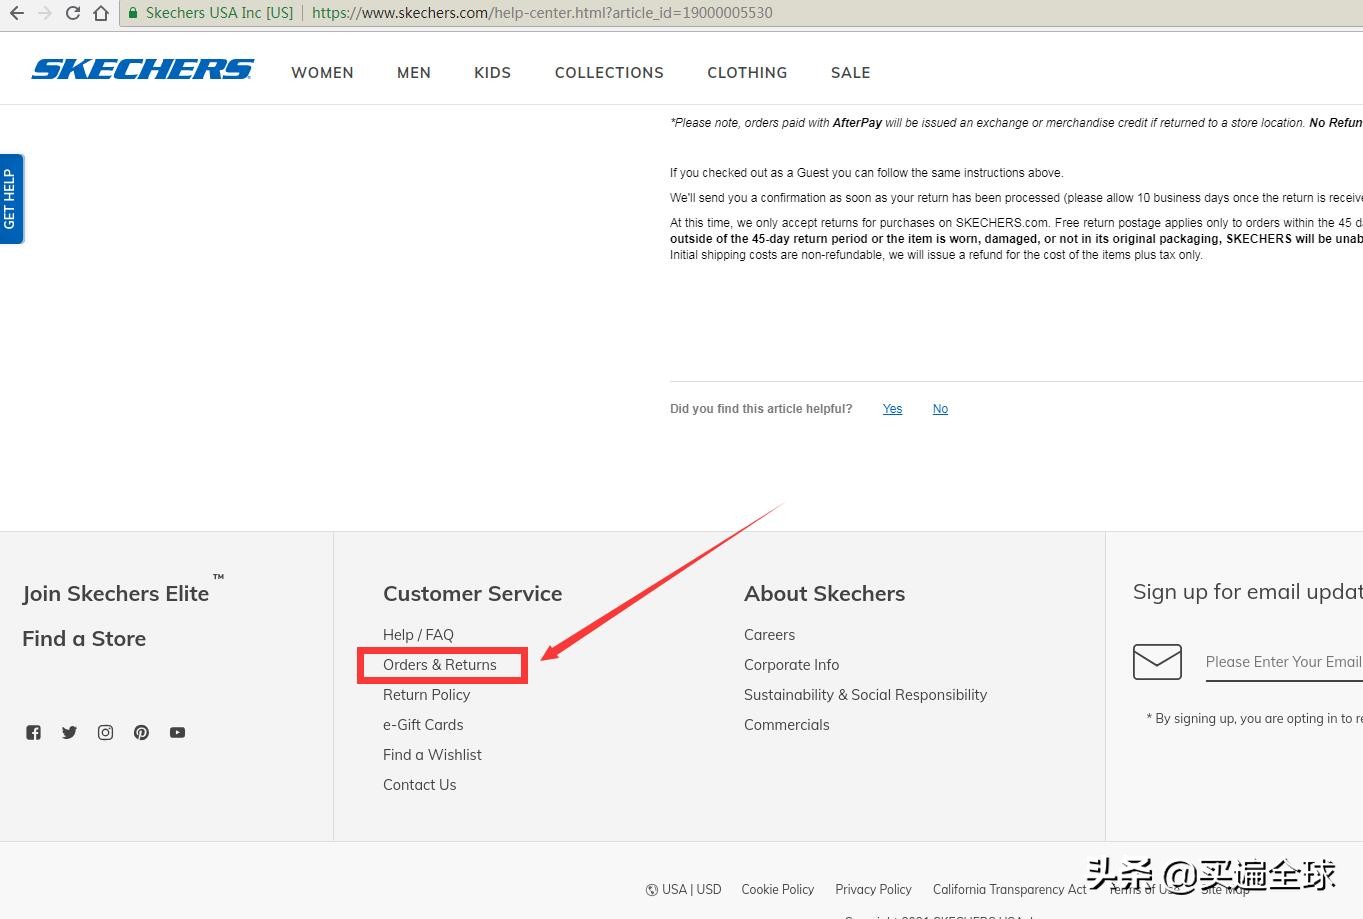Click the browser address bar URL

pos(542,13)
